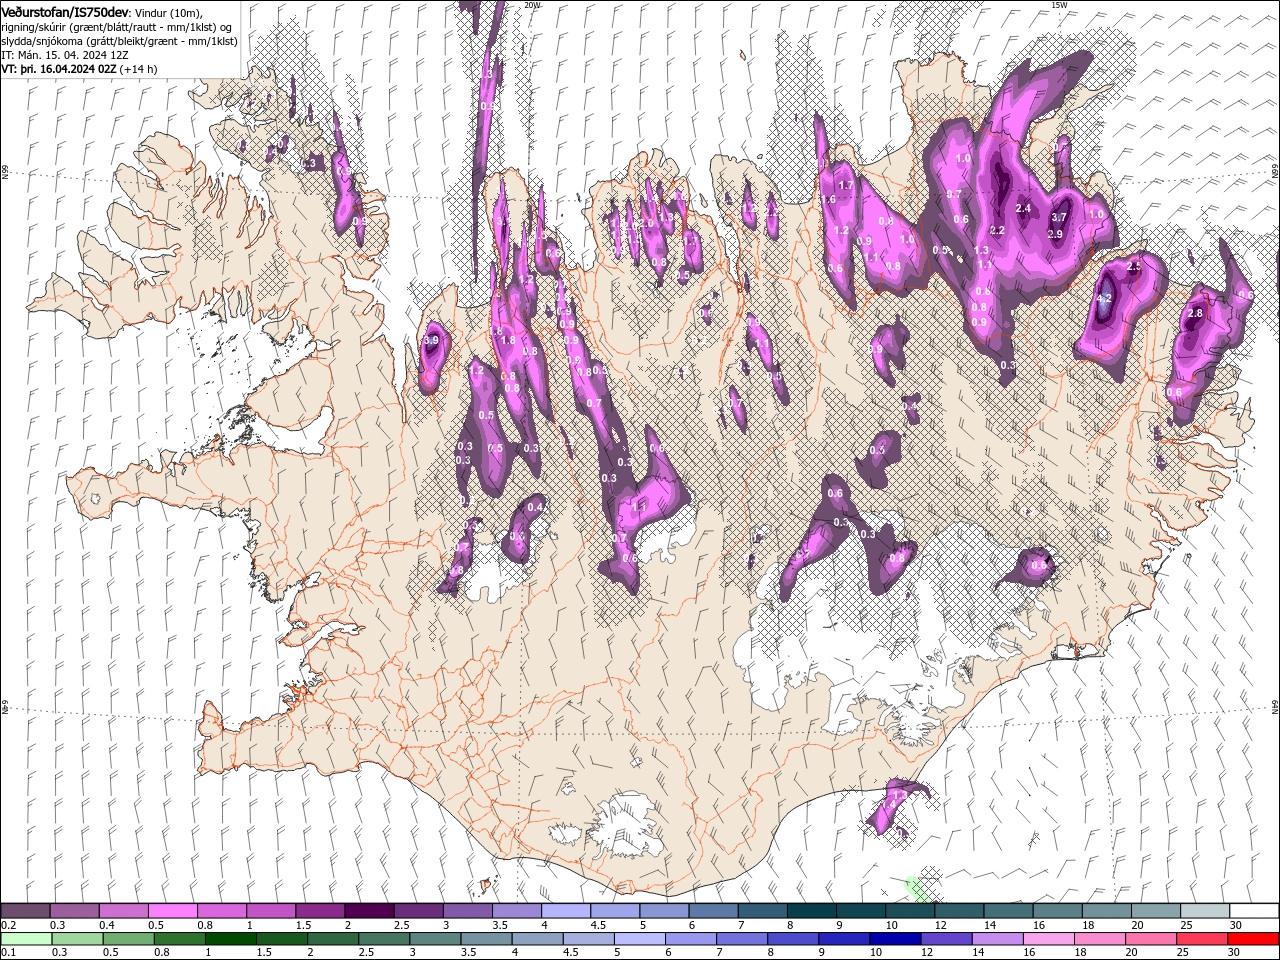Click the grey-purple 0.2 swatch starting the top legend row
The width and height of the screenshot is (1280, 960).
(25, 911)
